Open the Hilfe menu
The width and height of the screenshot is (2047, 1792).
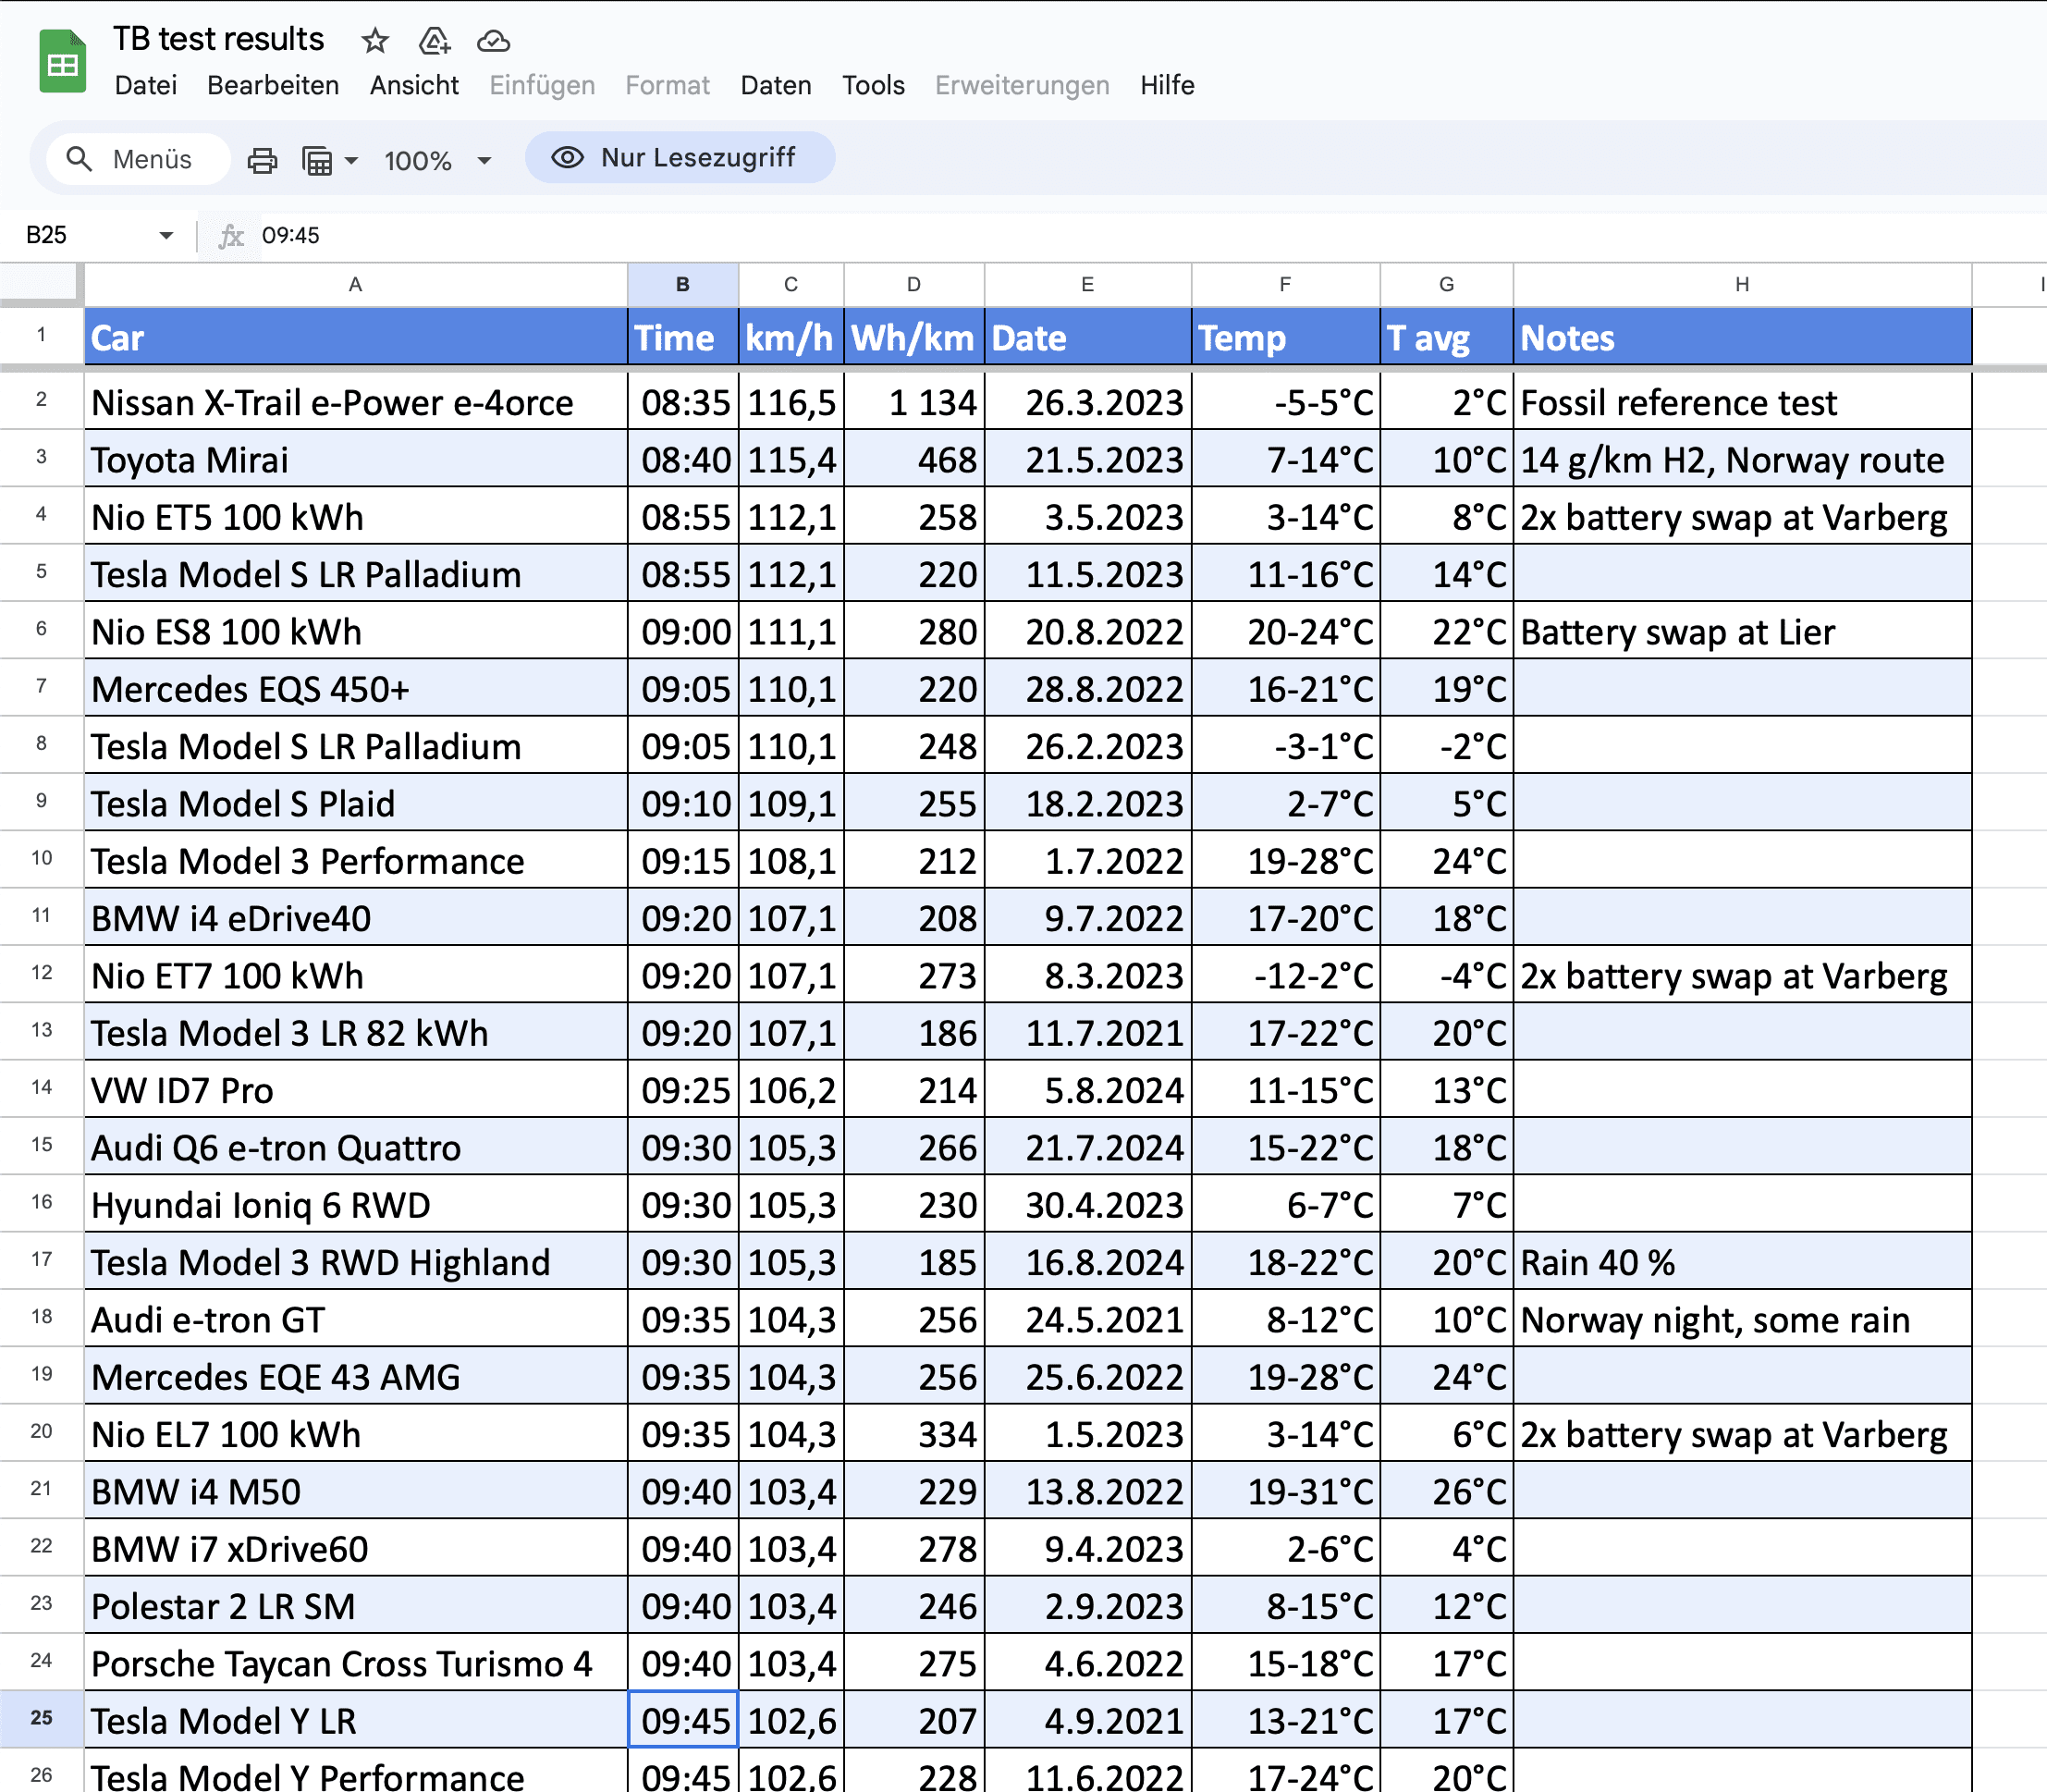1167,85
